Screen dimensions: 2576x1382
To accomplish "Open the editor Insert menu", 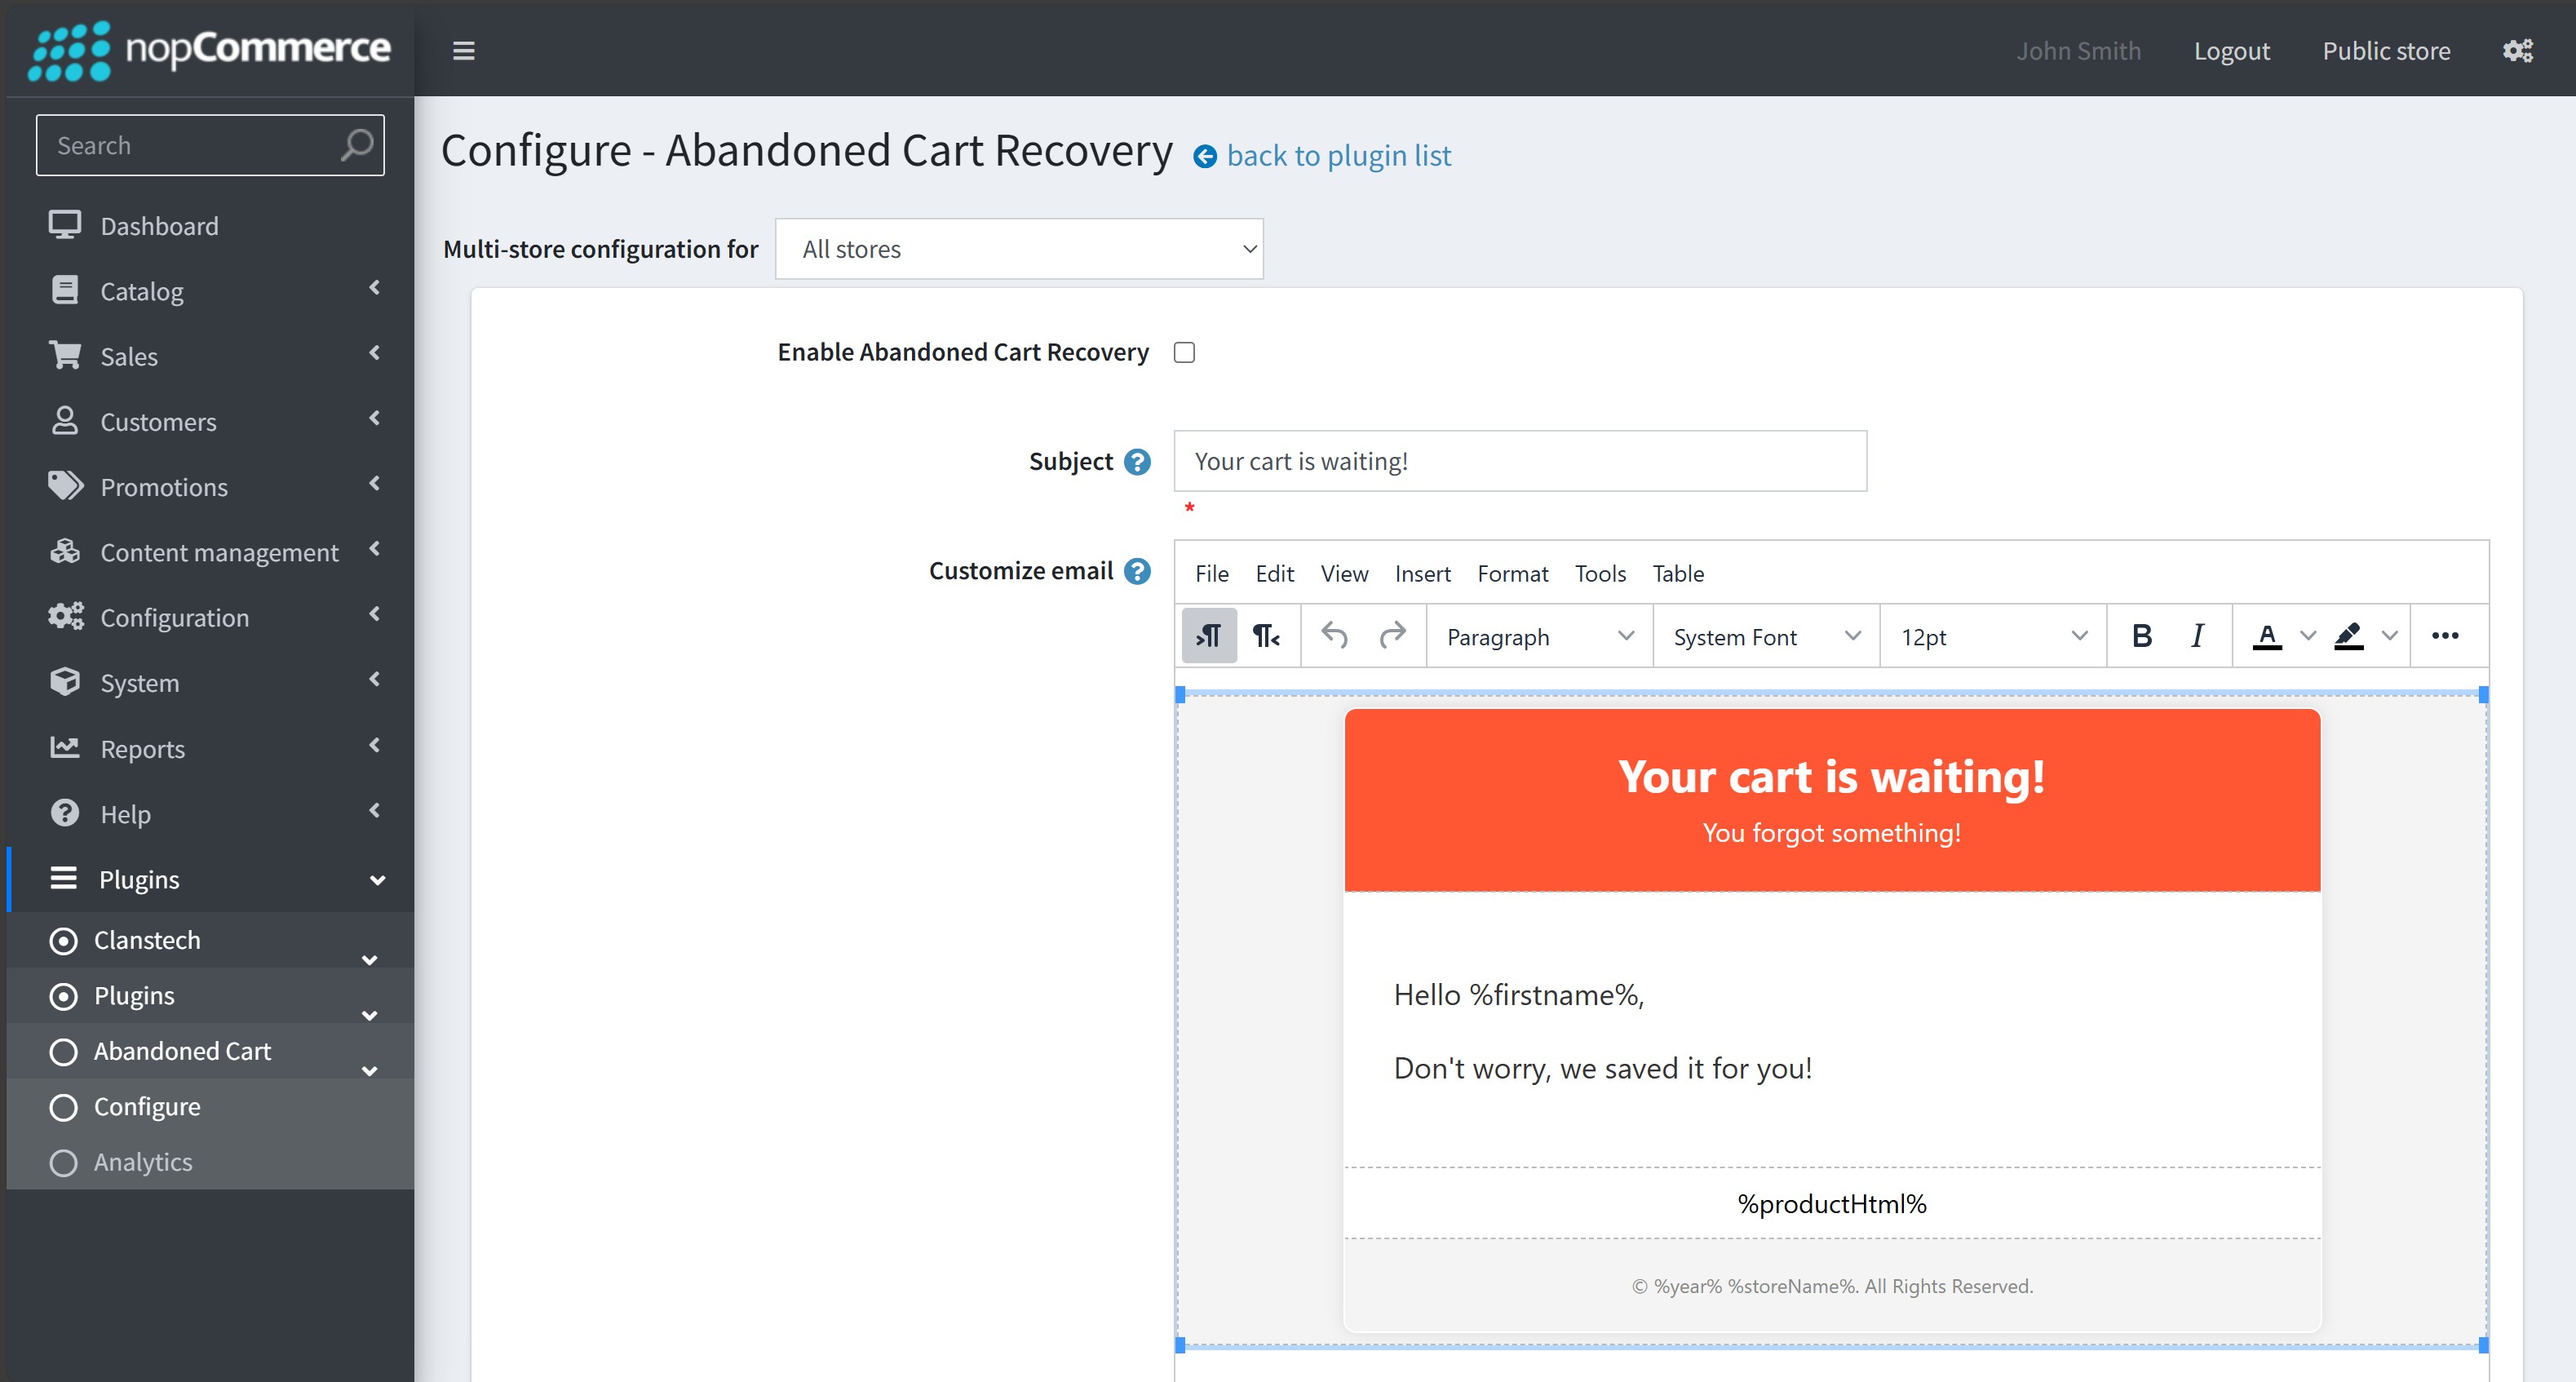I will (1423, 573).
